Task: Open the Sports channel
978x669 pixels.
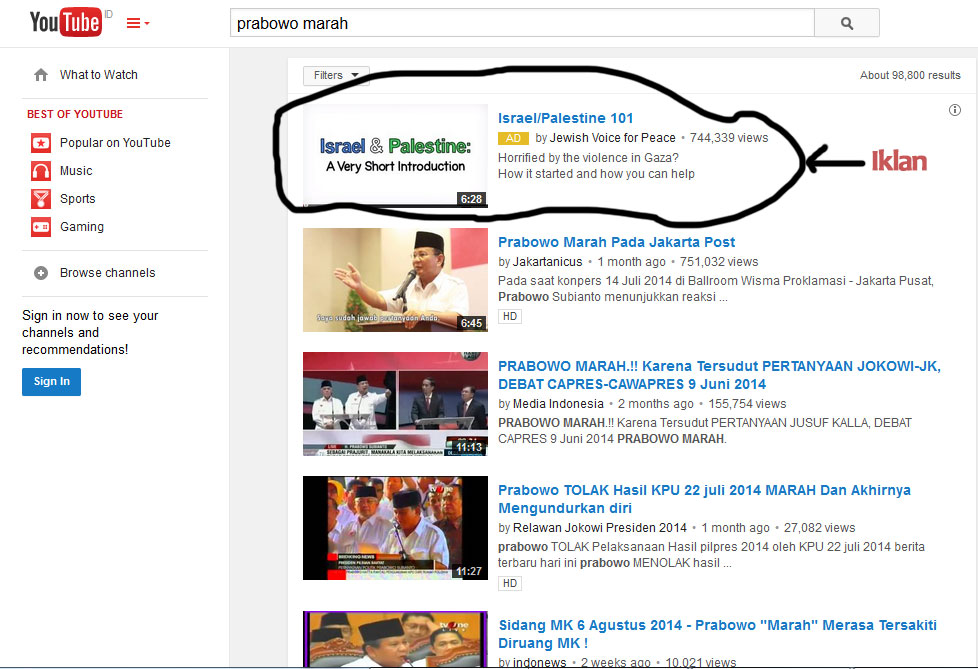Action: point(77,199)
